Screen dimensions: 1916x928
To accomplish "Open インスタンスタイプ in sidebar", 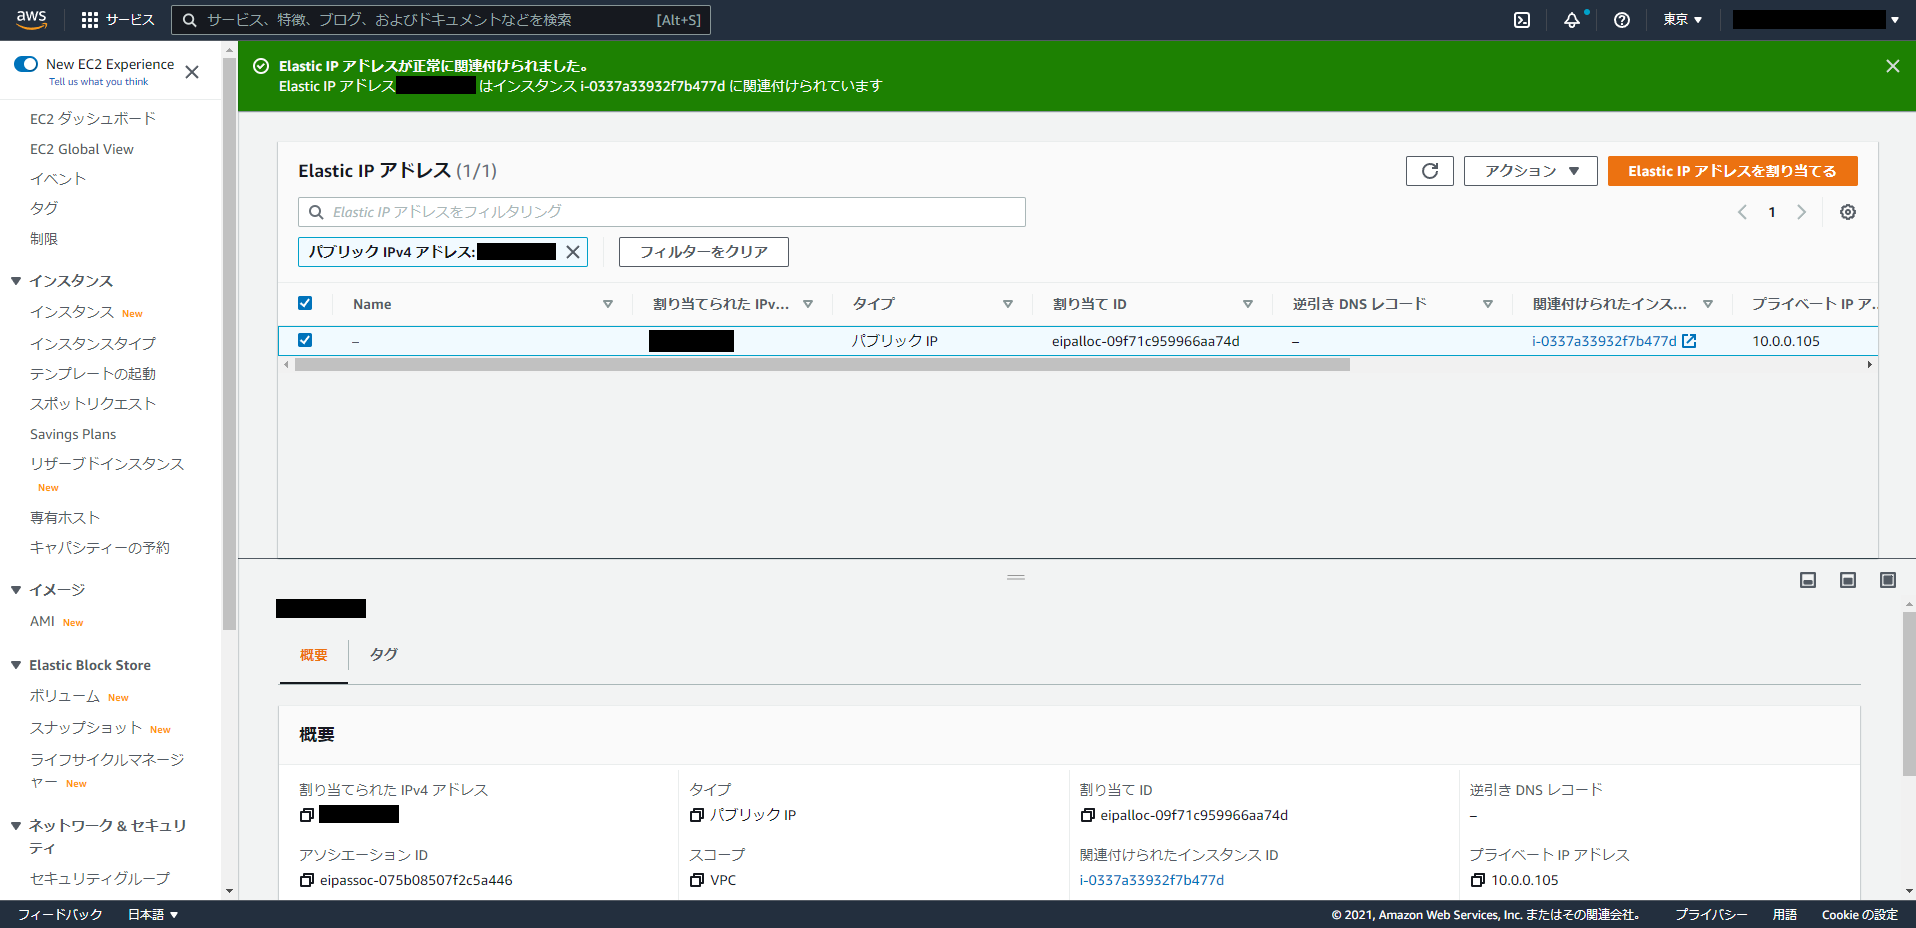I will [x=93, y=343].
